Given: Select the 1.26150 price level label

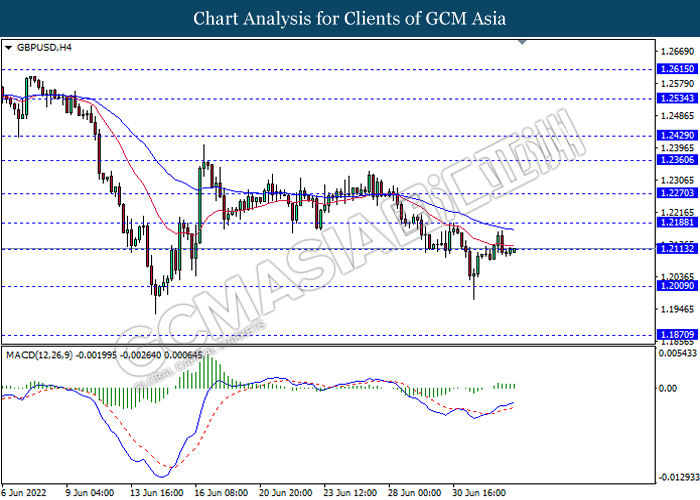Looking at the screenshot, I should click(677, 69).
